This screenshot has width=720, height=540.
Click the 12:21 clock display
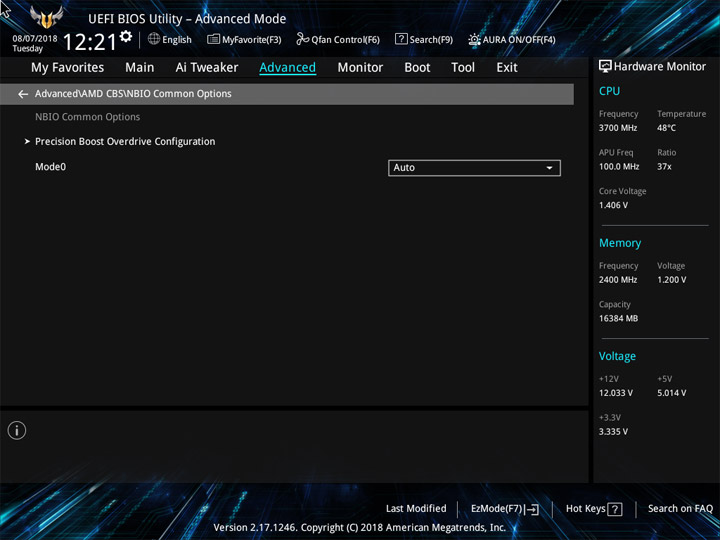pos(90,42)
